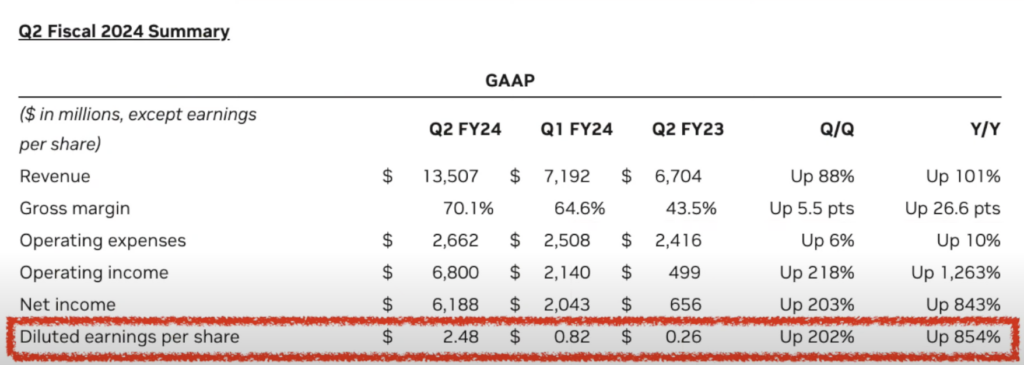Click the 6,188 net income value

tap(455, 304)
